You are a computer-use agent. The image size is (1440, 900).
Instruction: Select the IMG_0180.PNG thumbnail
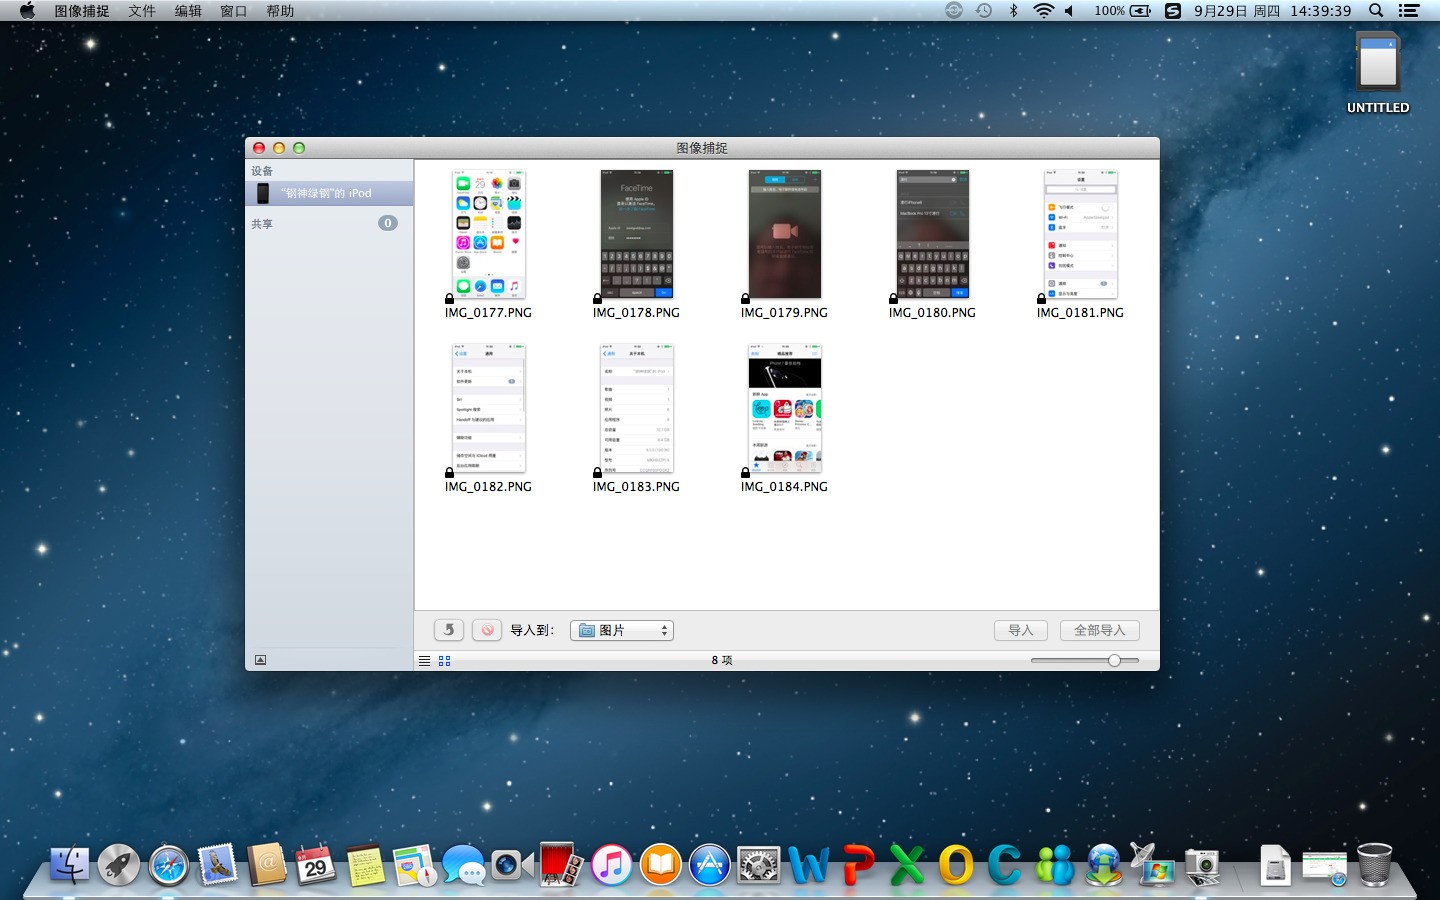(933, 234)
